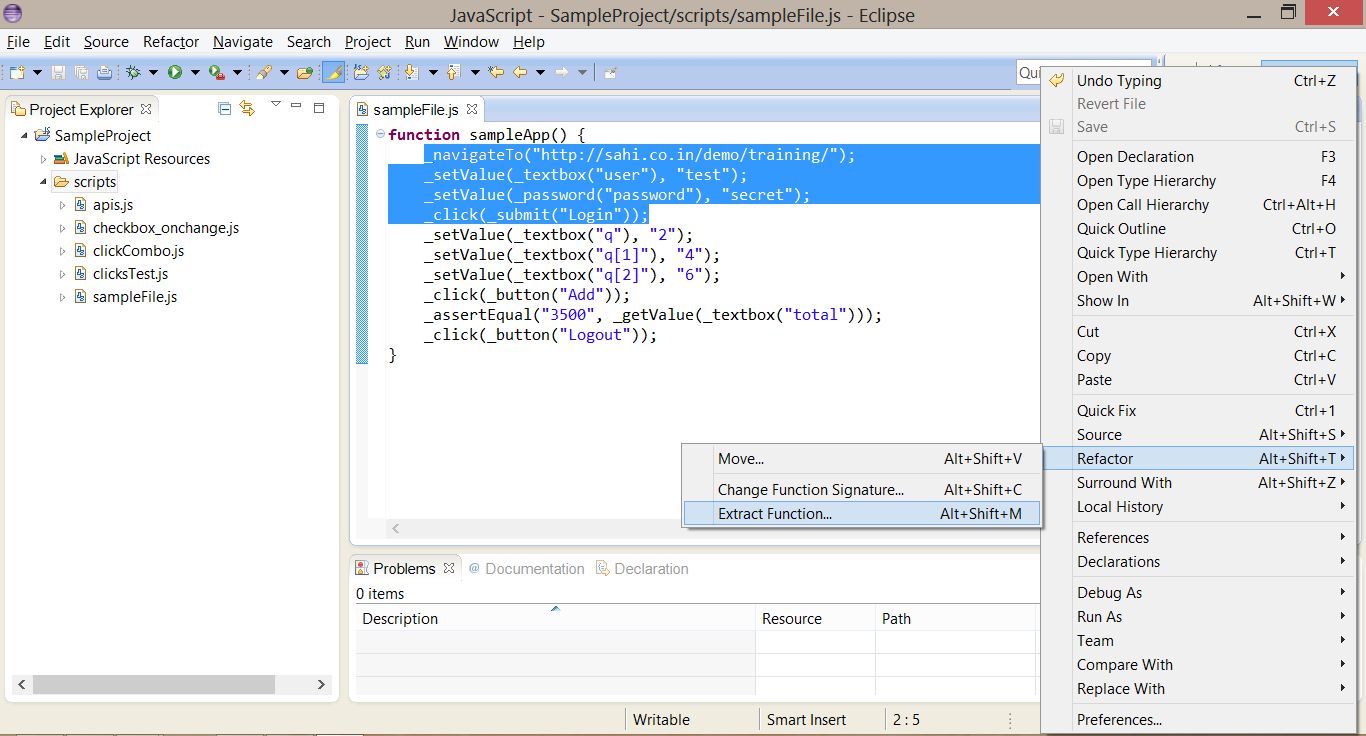Viewport: 1366px width, 736px height.
Task: Choose Open Declaration in context menu
Action: click(1135, 157)
